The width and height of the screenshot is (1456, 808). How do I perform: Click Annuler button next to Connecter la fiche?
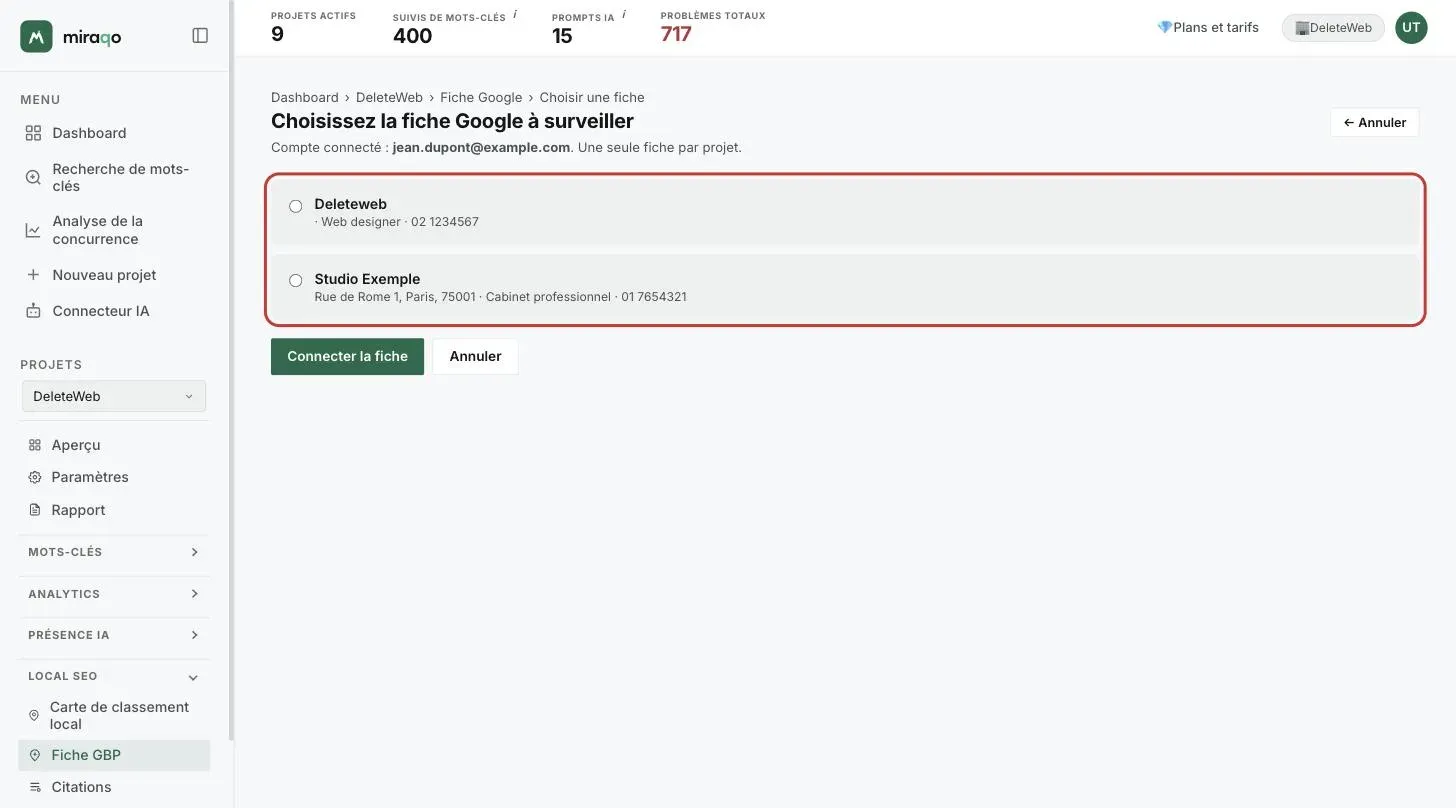pyautogui.click(x=475, y=356)
